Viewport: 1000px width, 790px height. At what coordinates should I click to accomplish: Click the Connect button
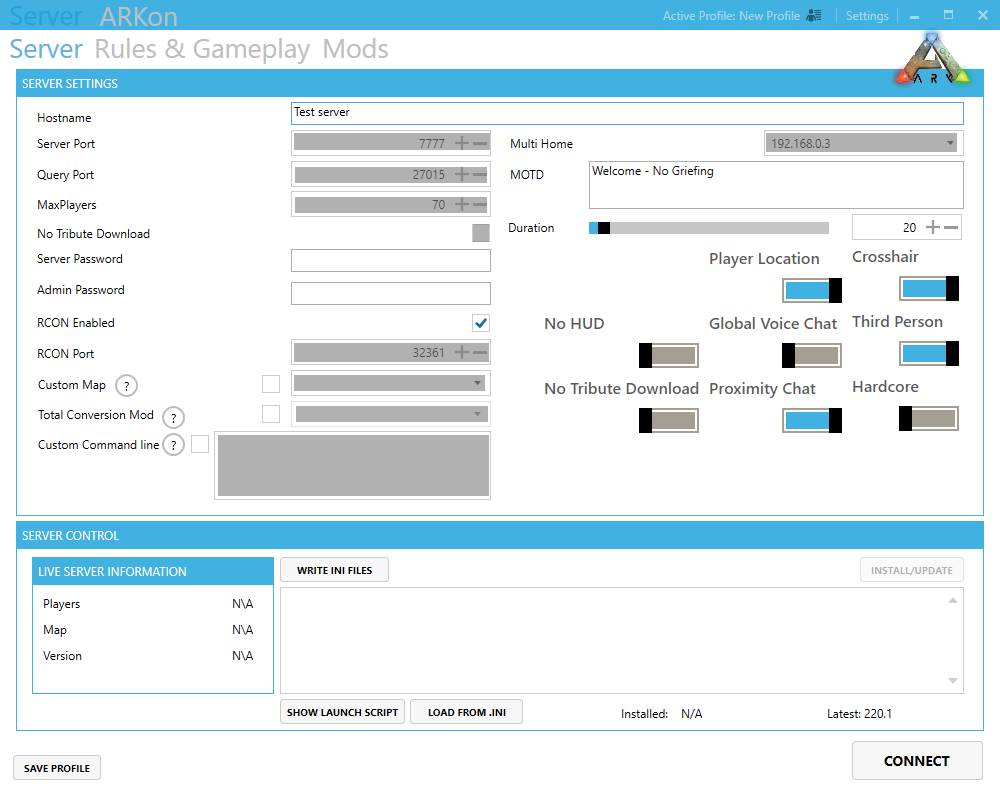click(x=916, y=761)
